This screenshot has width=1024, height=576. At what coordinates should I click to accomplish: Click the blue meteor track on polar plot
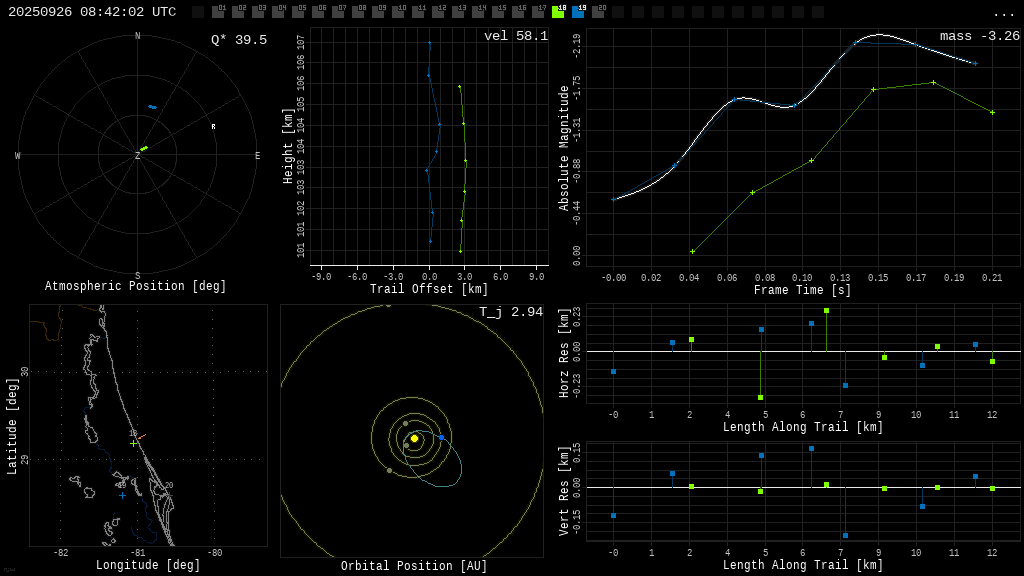coord(152,107)
